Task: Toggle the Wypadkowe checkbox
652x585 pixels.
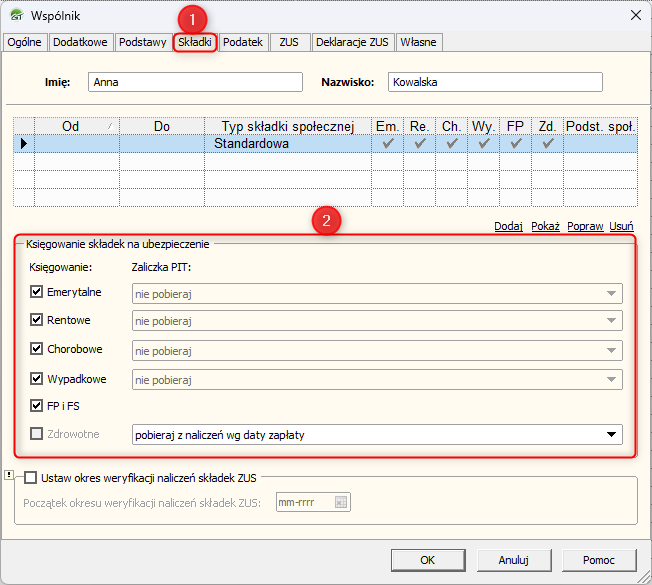Action: click(x=38, y=379)
